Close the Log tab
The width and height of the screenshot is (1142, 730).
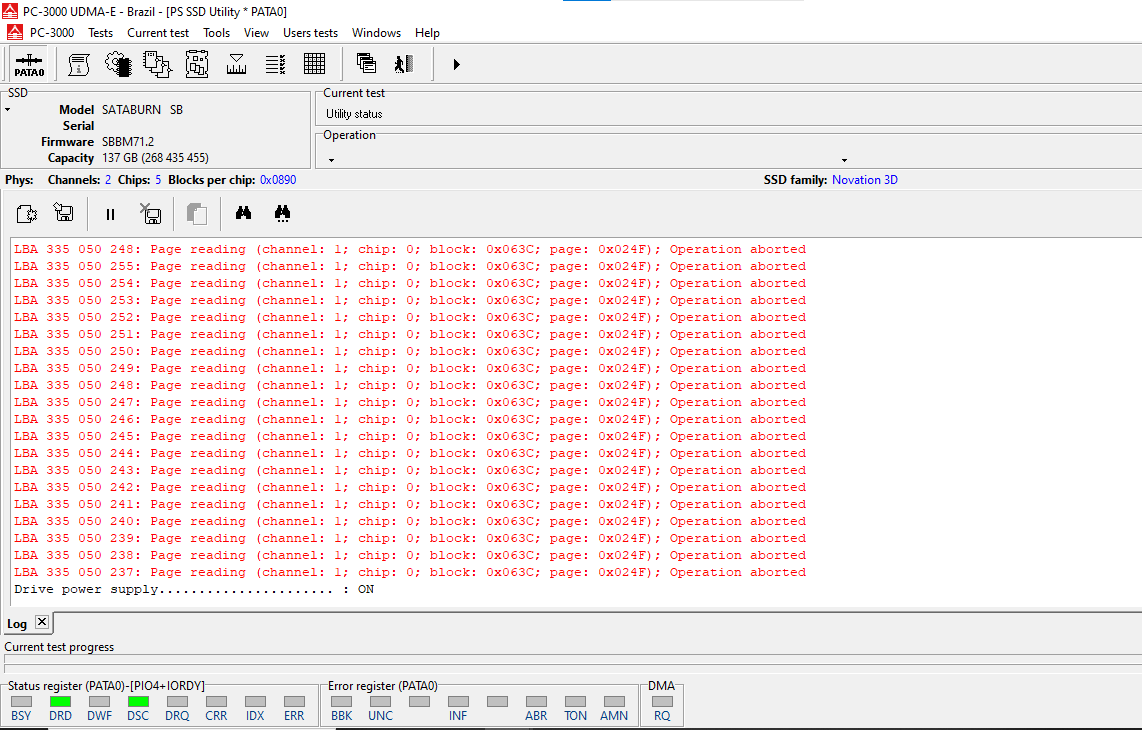pyautogui.click(x=42, y=622)
